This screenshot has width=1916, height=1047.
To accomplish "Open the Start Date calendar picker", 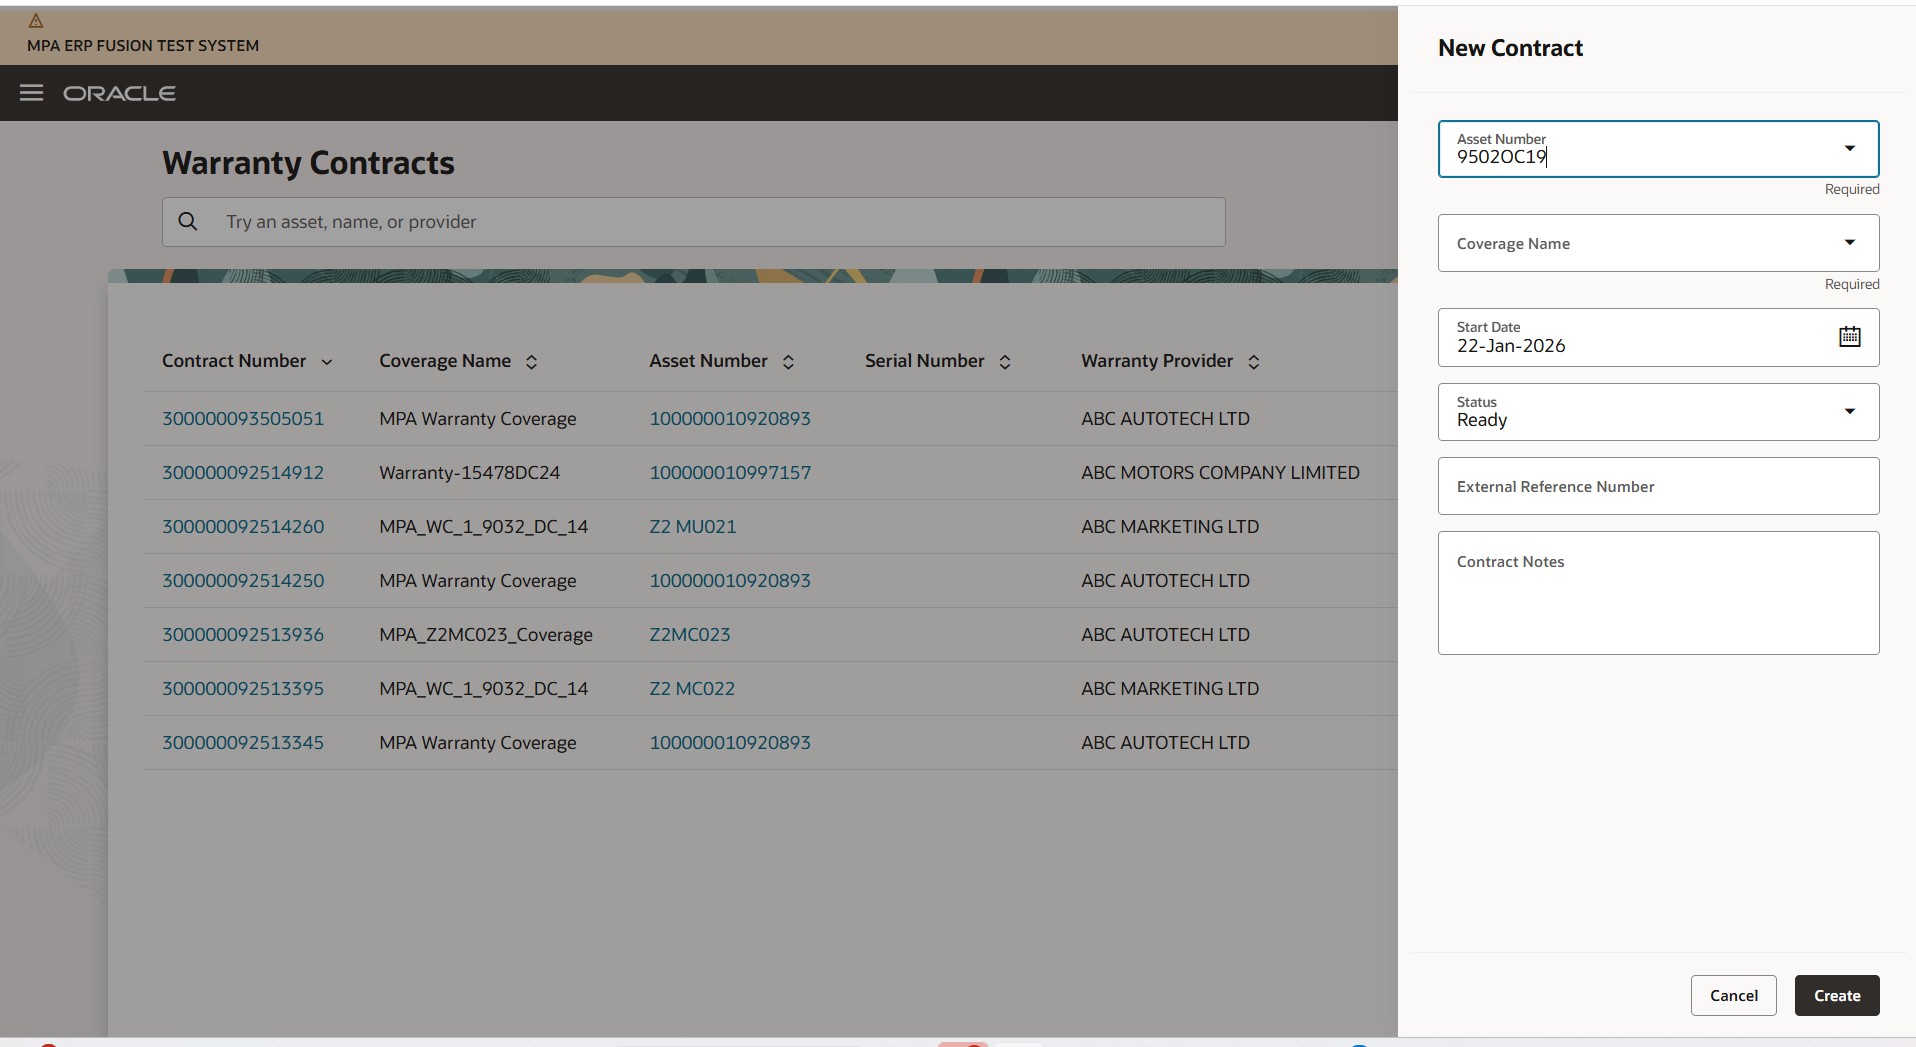I will pyautogui.click(x=1850, y=337).
